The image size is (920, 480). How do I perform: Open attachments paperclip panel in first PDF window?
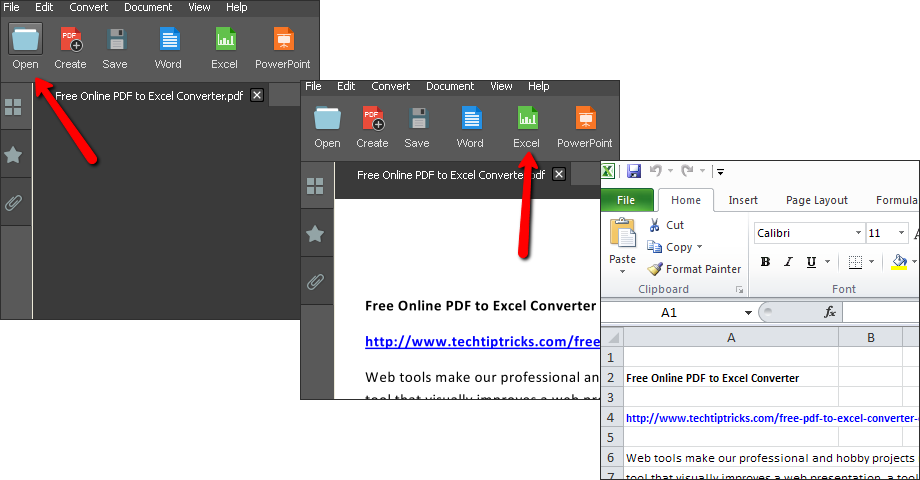click(x=13, y=202)
